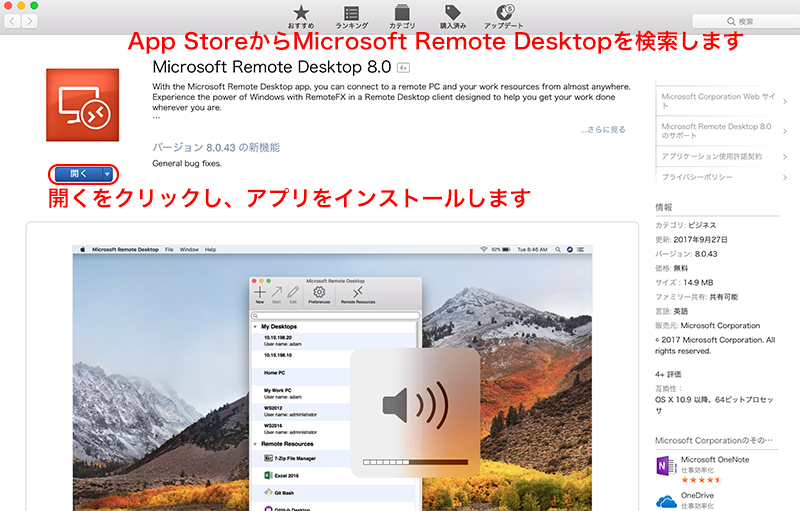The width and height of the screenshot is (800, 511).
Task: Open the おすすめ (Featured) star tab
Action: click(x=301, y=17)
